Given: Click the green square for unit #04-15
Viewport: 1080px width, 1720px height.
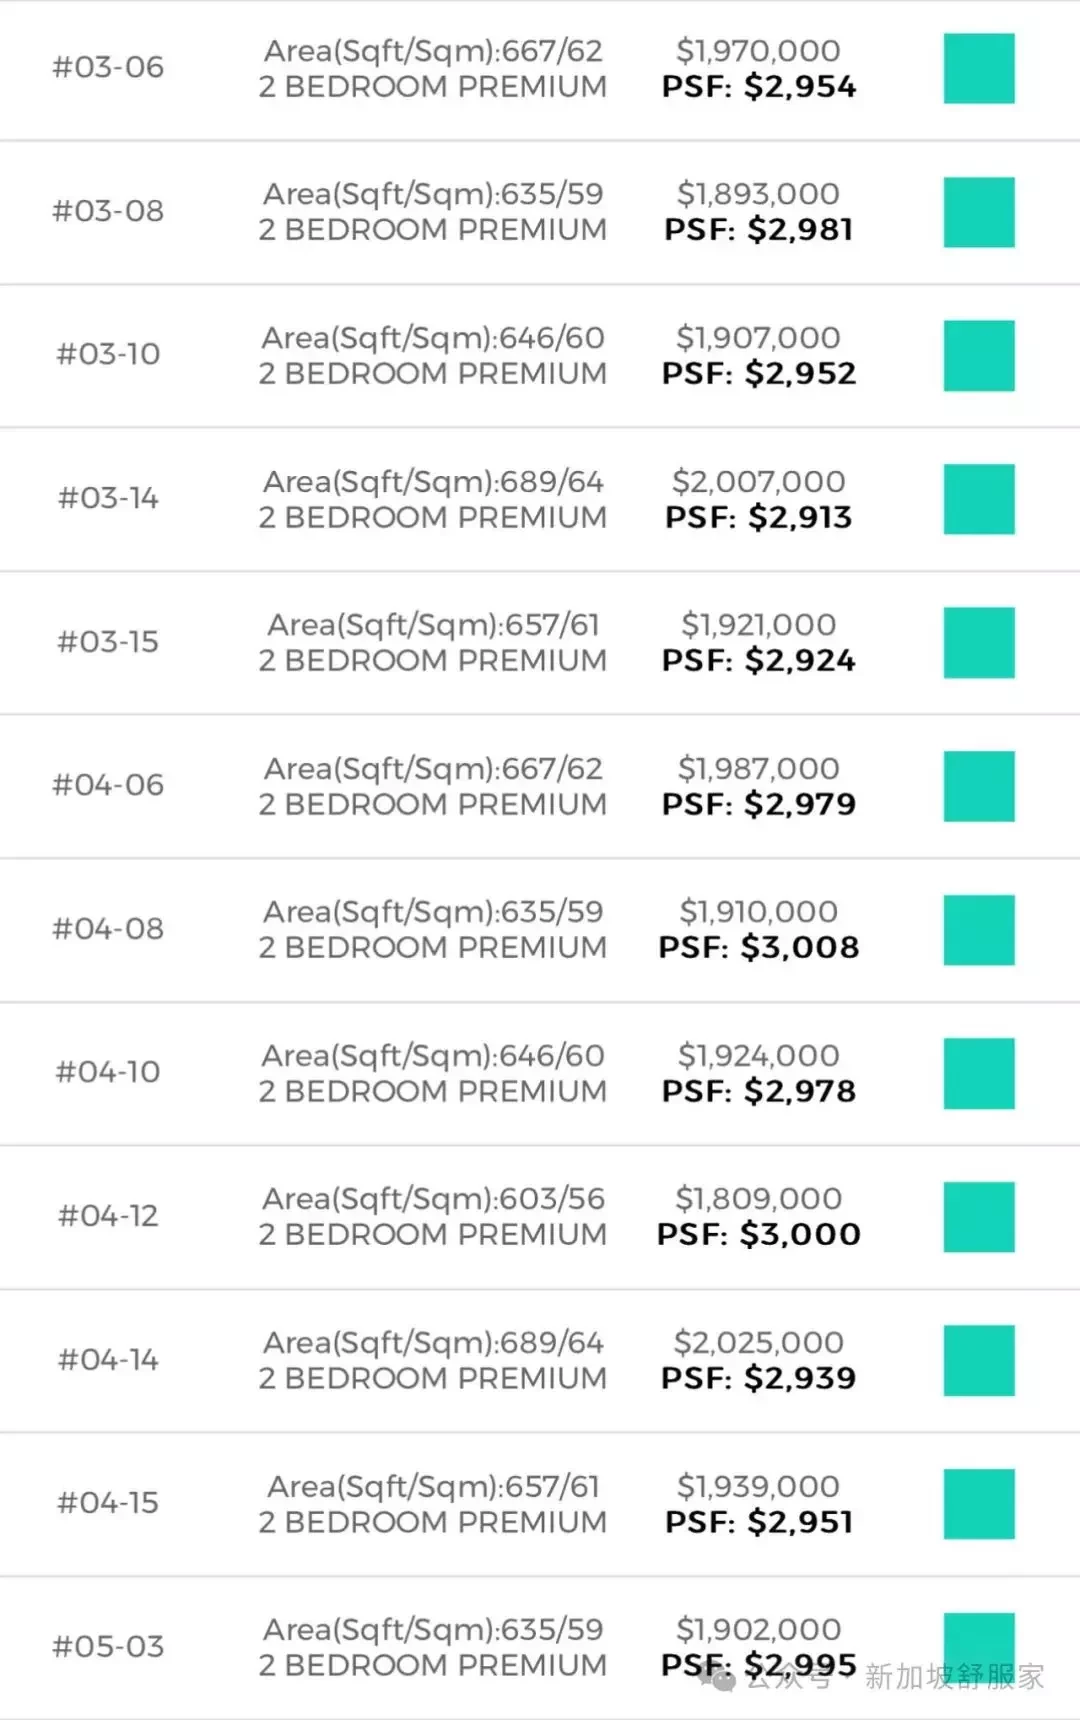Looking at the screenshot, I should tap(979, 1504).
